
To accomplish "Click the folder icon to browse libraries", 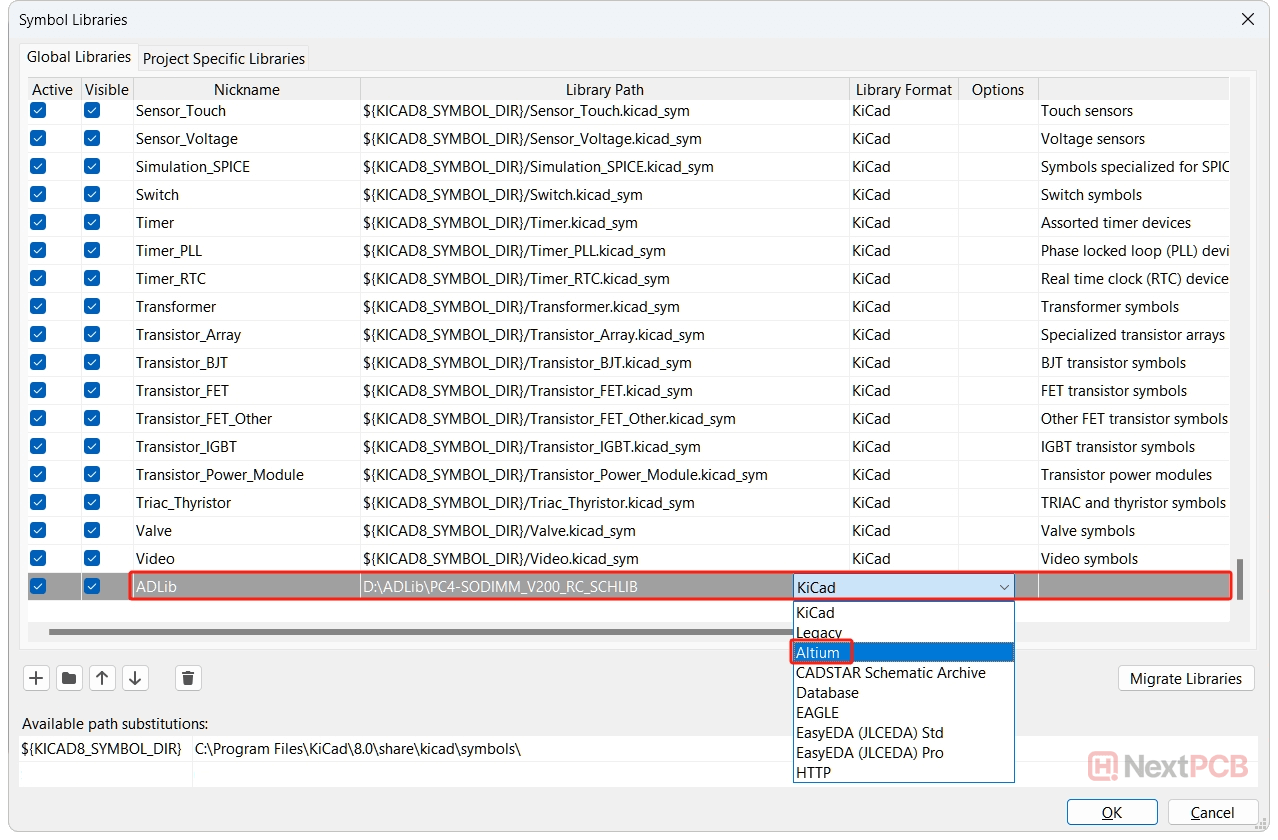I will tap(69, 678).
